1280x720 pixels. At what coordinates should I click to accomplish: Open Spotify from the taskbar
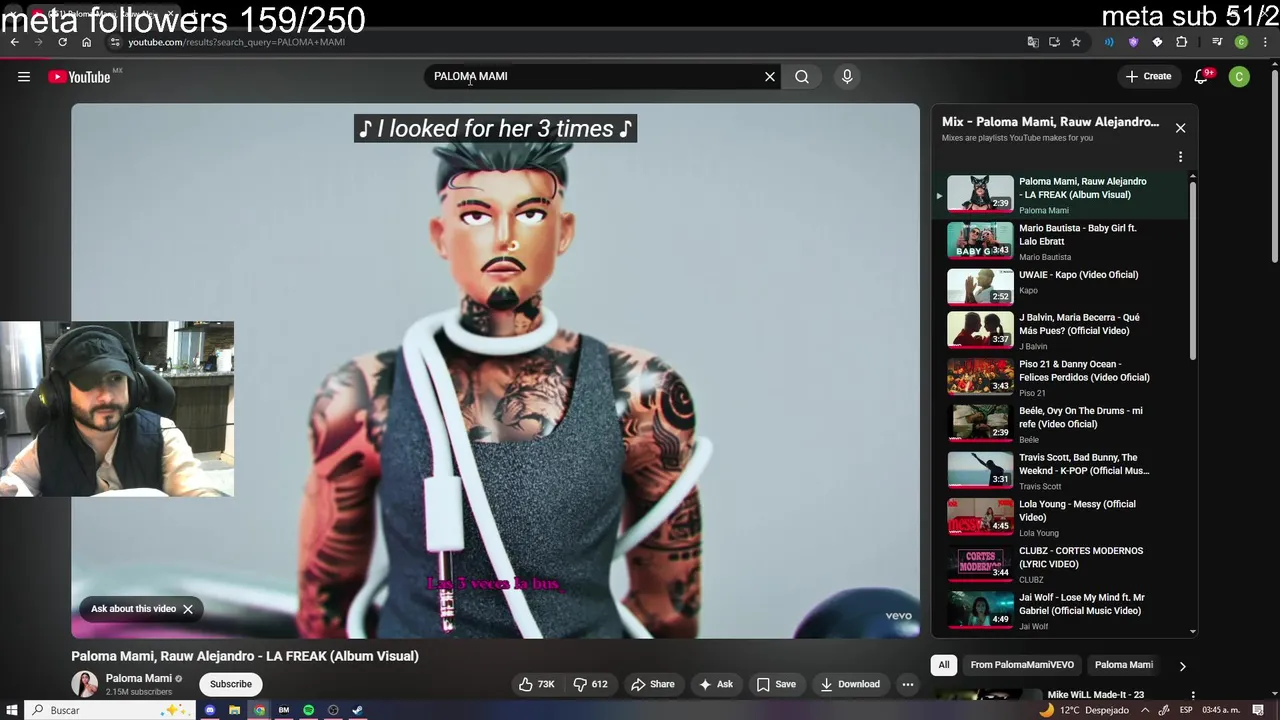point(309,710)
